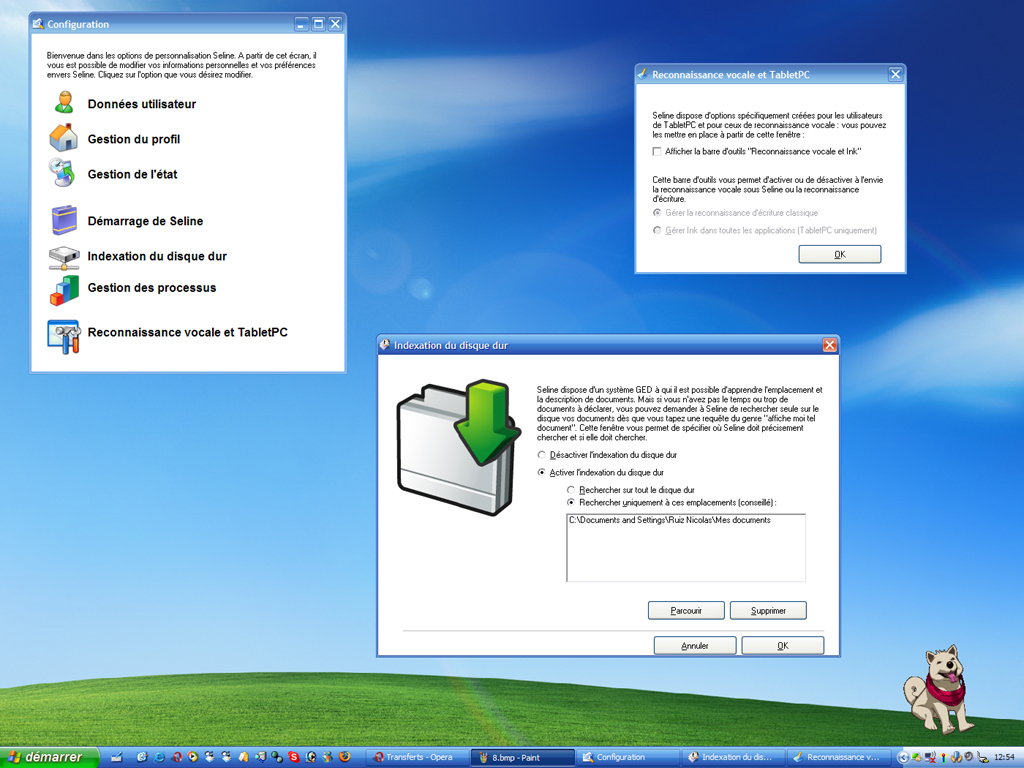Click the Supprimer button
Screen dimensions: 1024x768
pyautogui.click(x=768, y=611)
